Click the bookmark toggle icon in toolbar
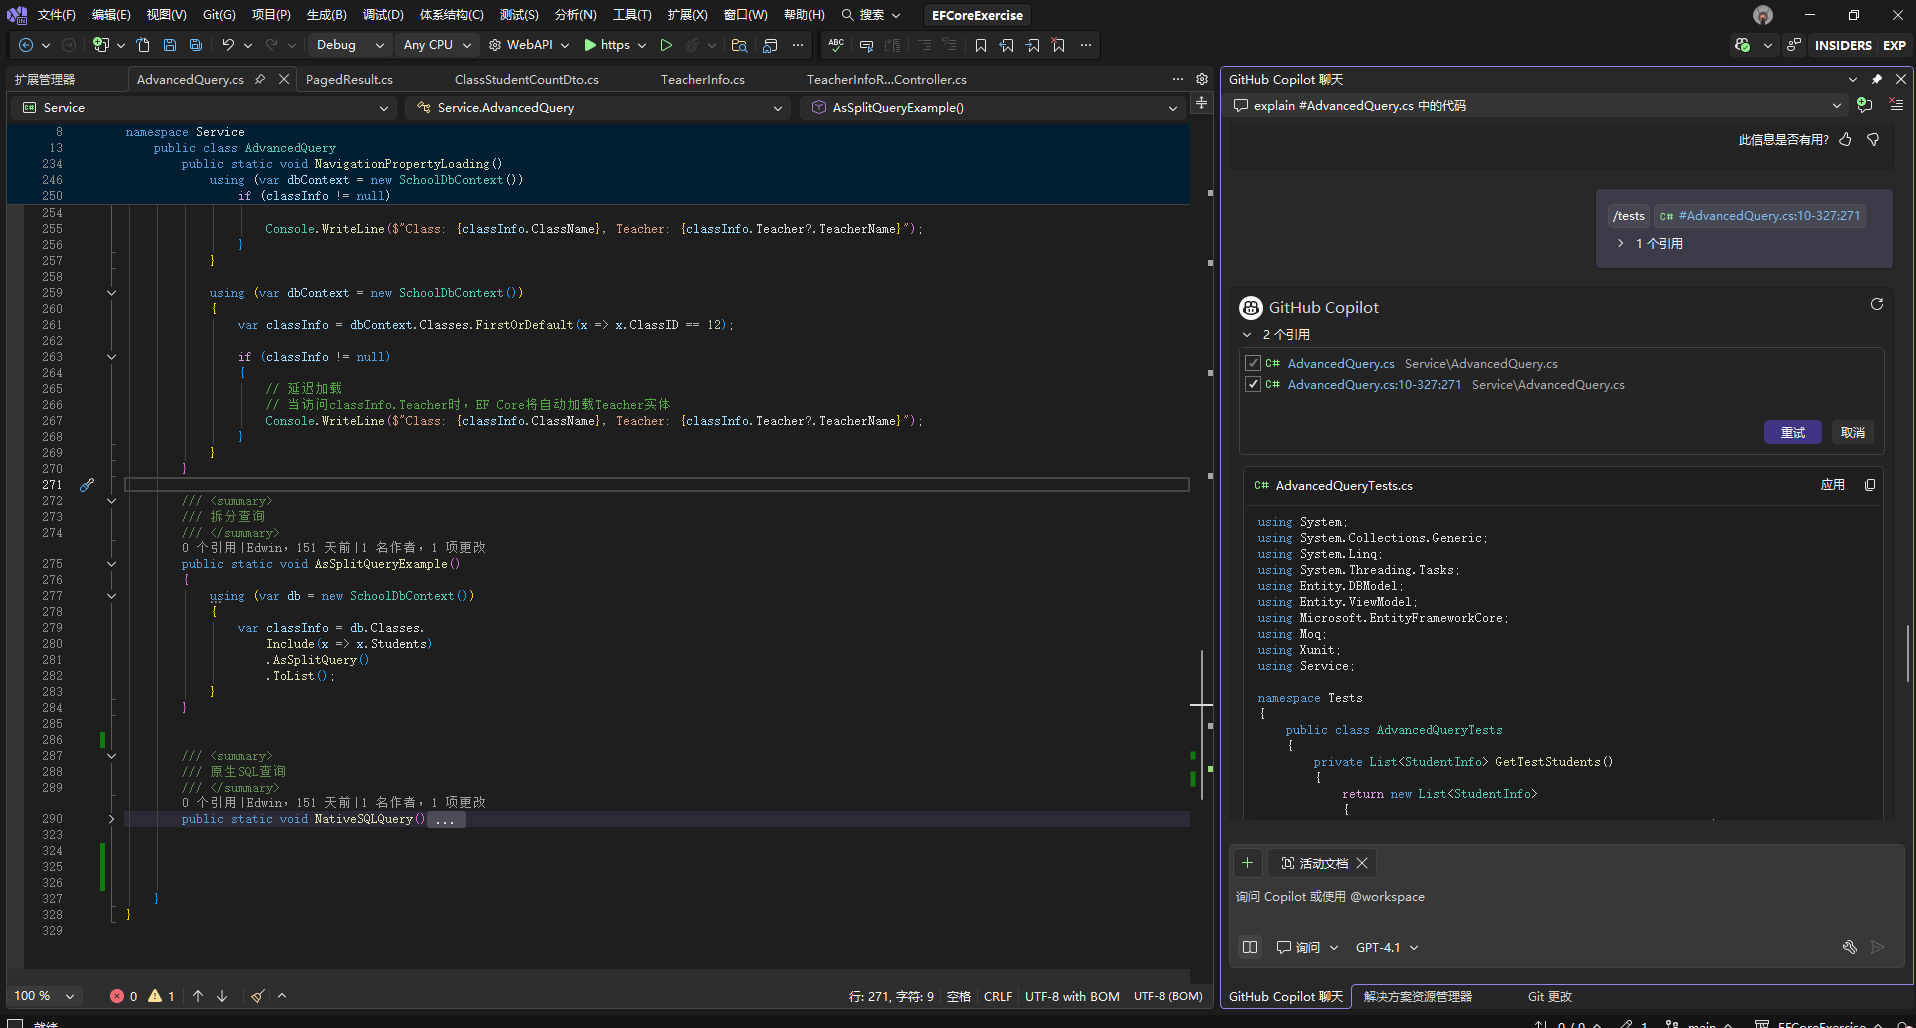1916x1028 pixels. coord(980,45)
